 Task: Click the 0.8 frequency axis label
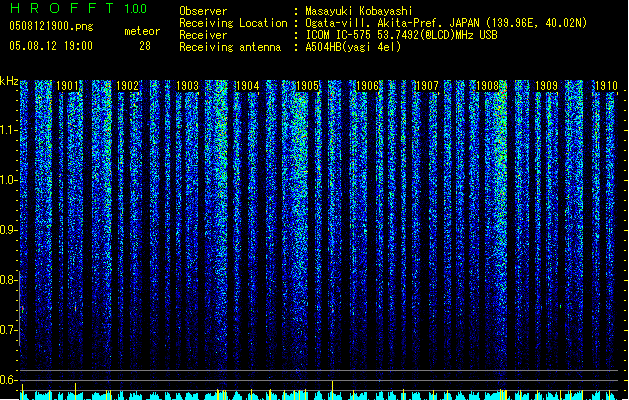point(9,280)
